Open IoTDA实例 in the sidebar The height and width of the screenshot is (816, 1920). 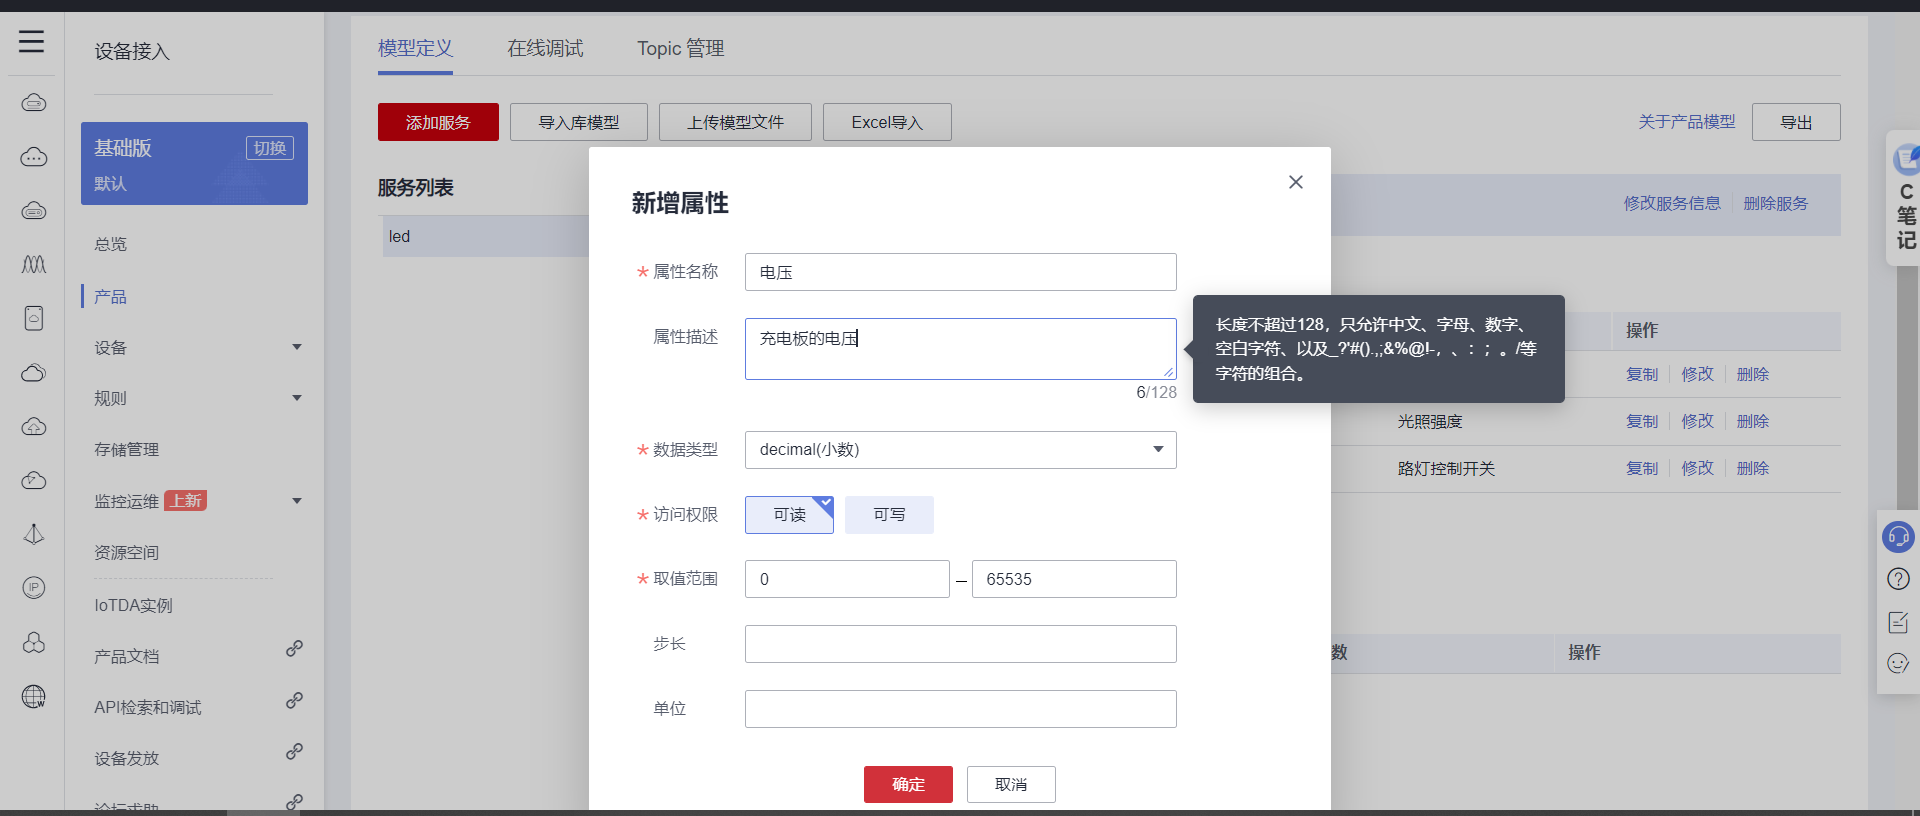pos(134,606)
